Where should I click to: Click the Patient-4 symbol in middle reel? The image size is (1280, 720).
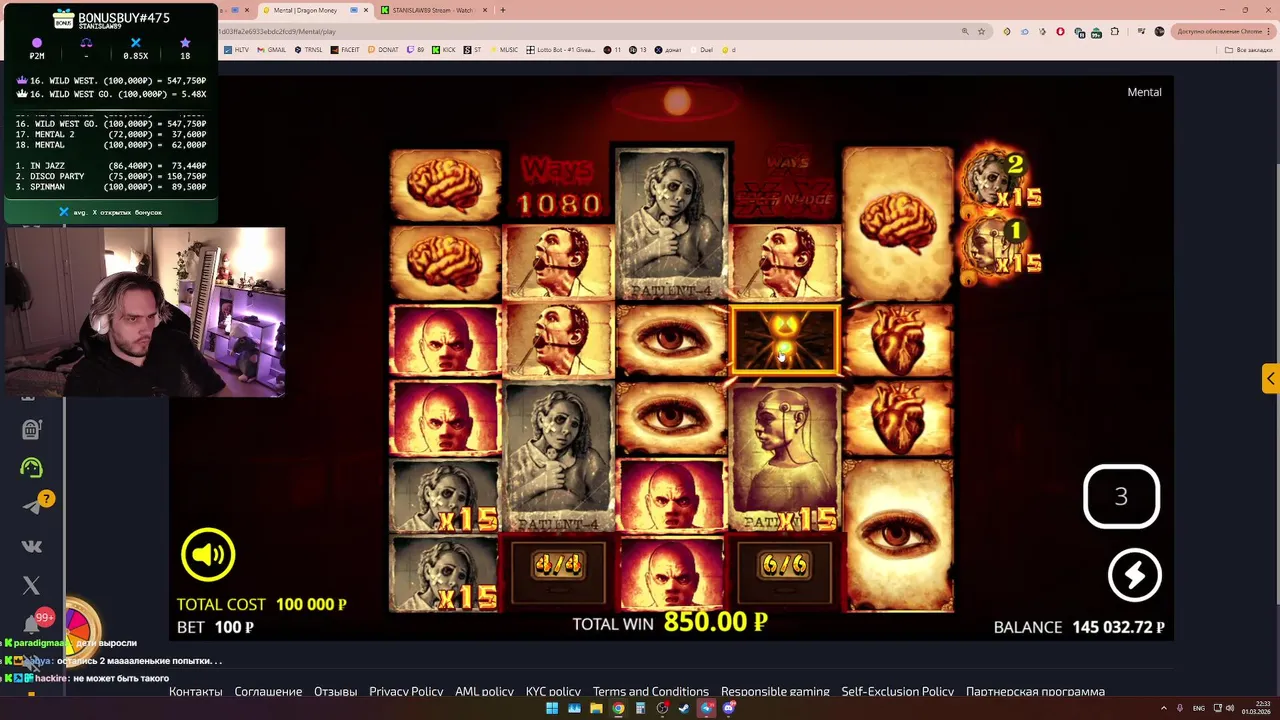pyautogui.click(x=671, y=223)
